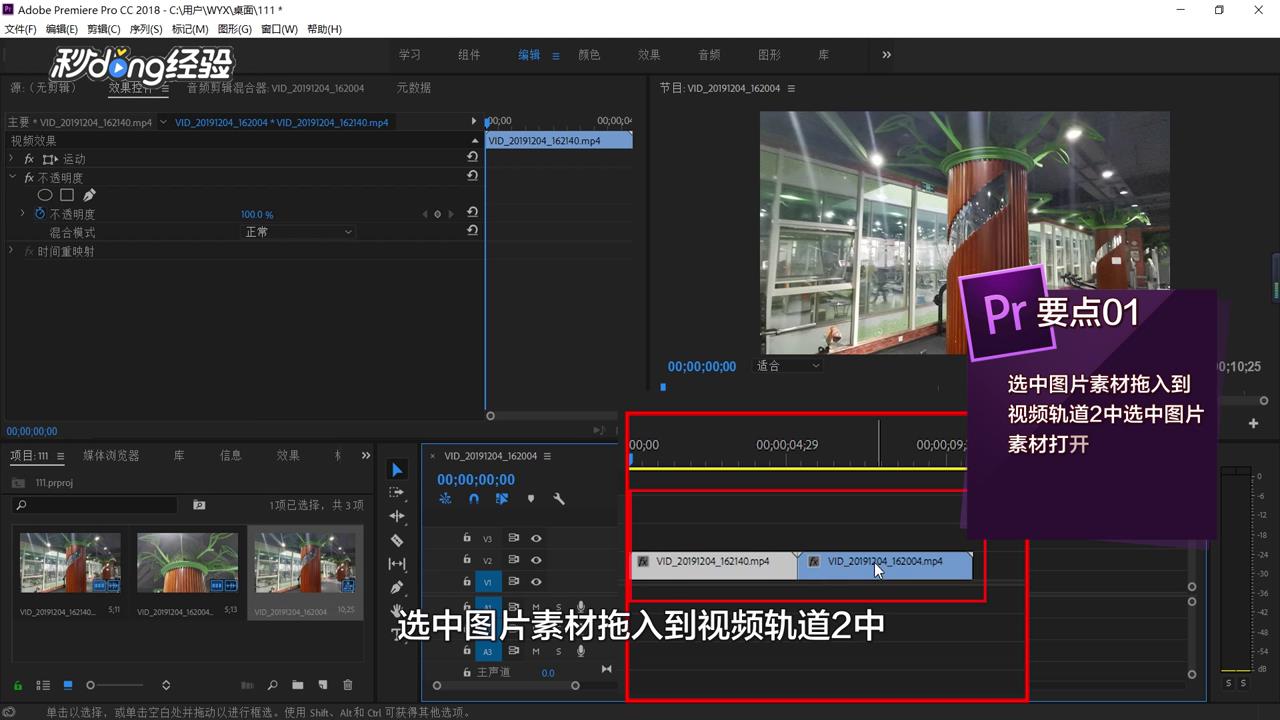Switch to the 效果 workspace
The height and width of the screenshot is (720, 1280).
click(649, 55)
